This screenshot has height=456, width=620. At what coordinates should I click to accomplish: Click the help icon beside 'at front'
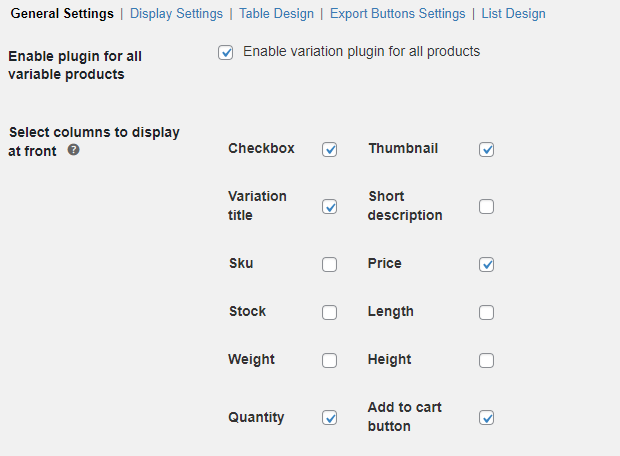point(74,150)
